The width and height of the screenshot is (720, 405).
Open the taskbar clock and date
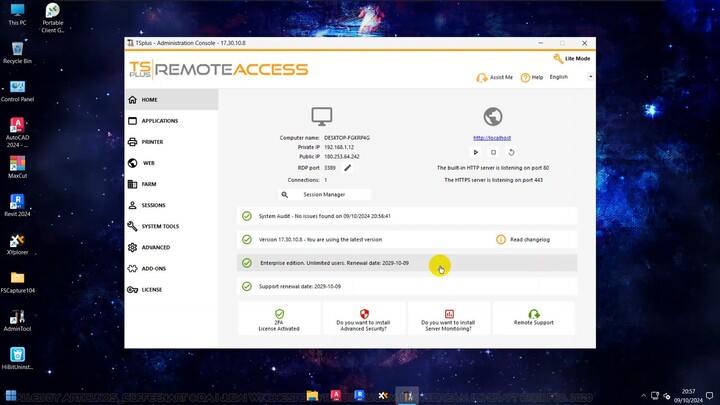[x=688, y=396]
